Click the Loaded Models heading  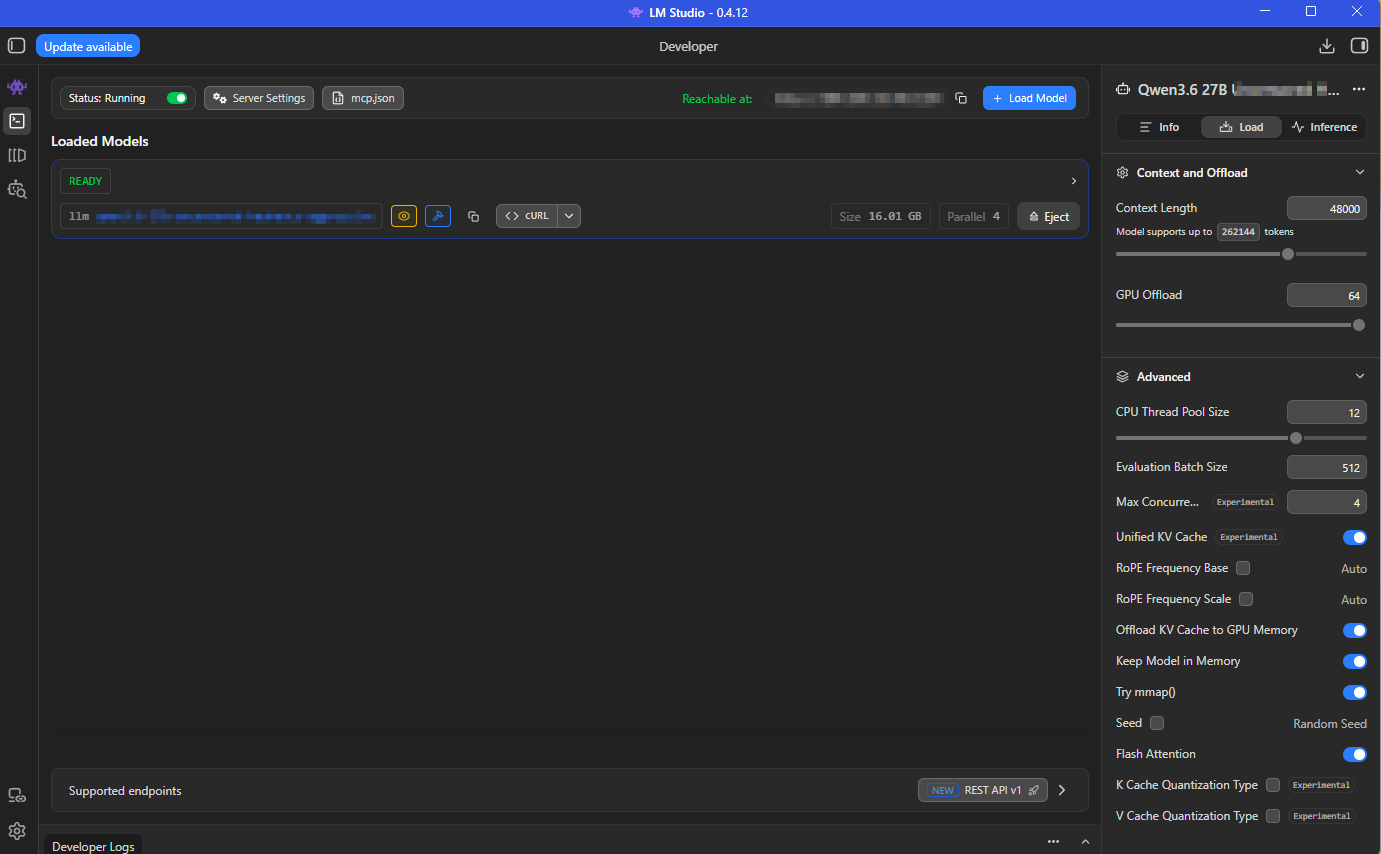[100, 141]
